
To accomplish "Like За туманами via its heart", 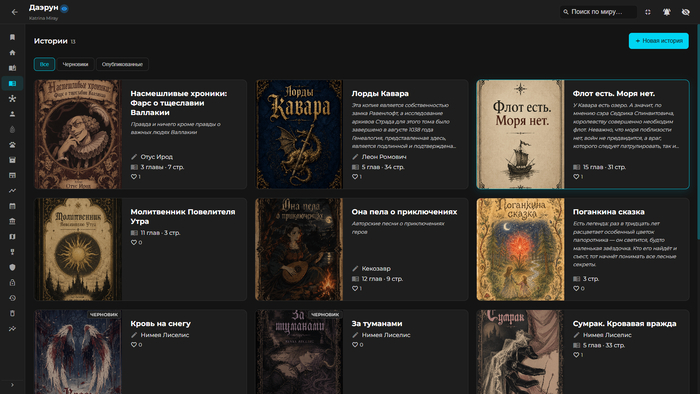I will [355, 344].
